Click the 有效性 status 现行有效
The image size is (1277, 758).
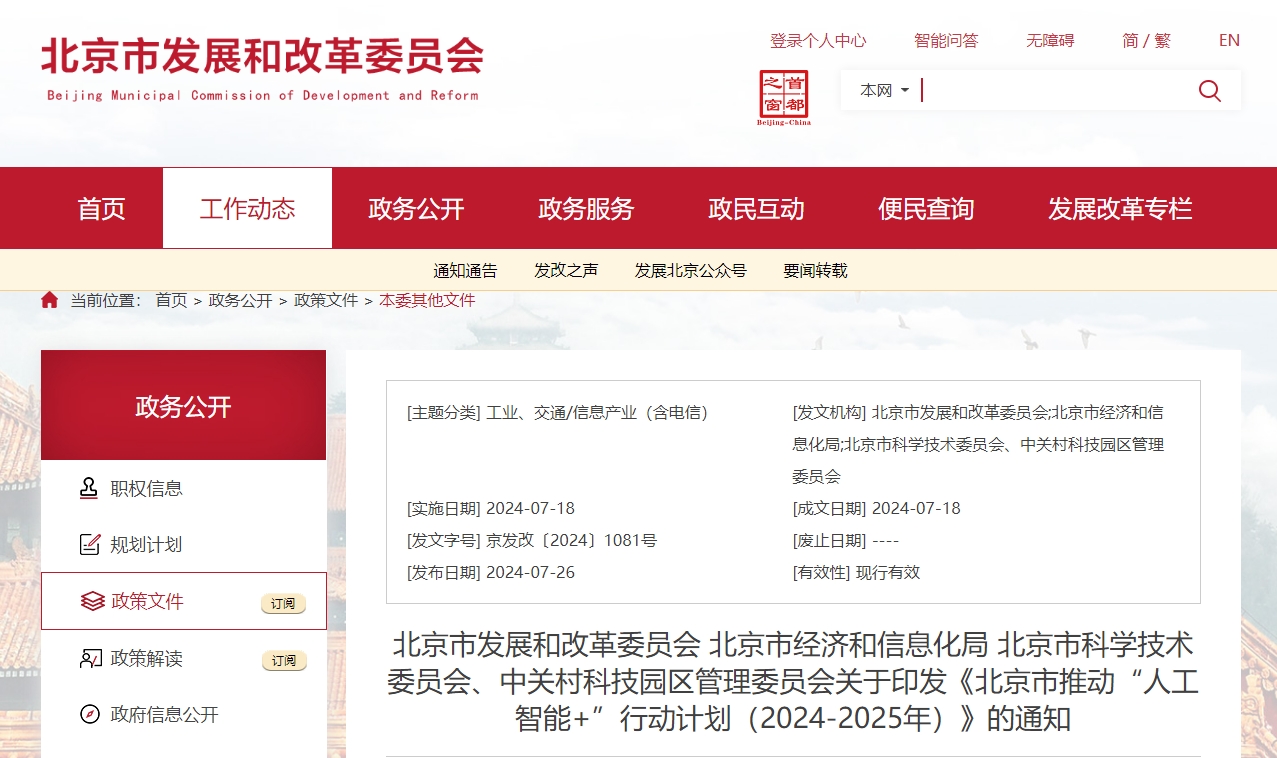[888, 572]
